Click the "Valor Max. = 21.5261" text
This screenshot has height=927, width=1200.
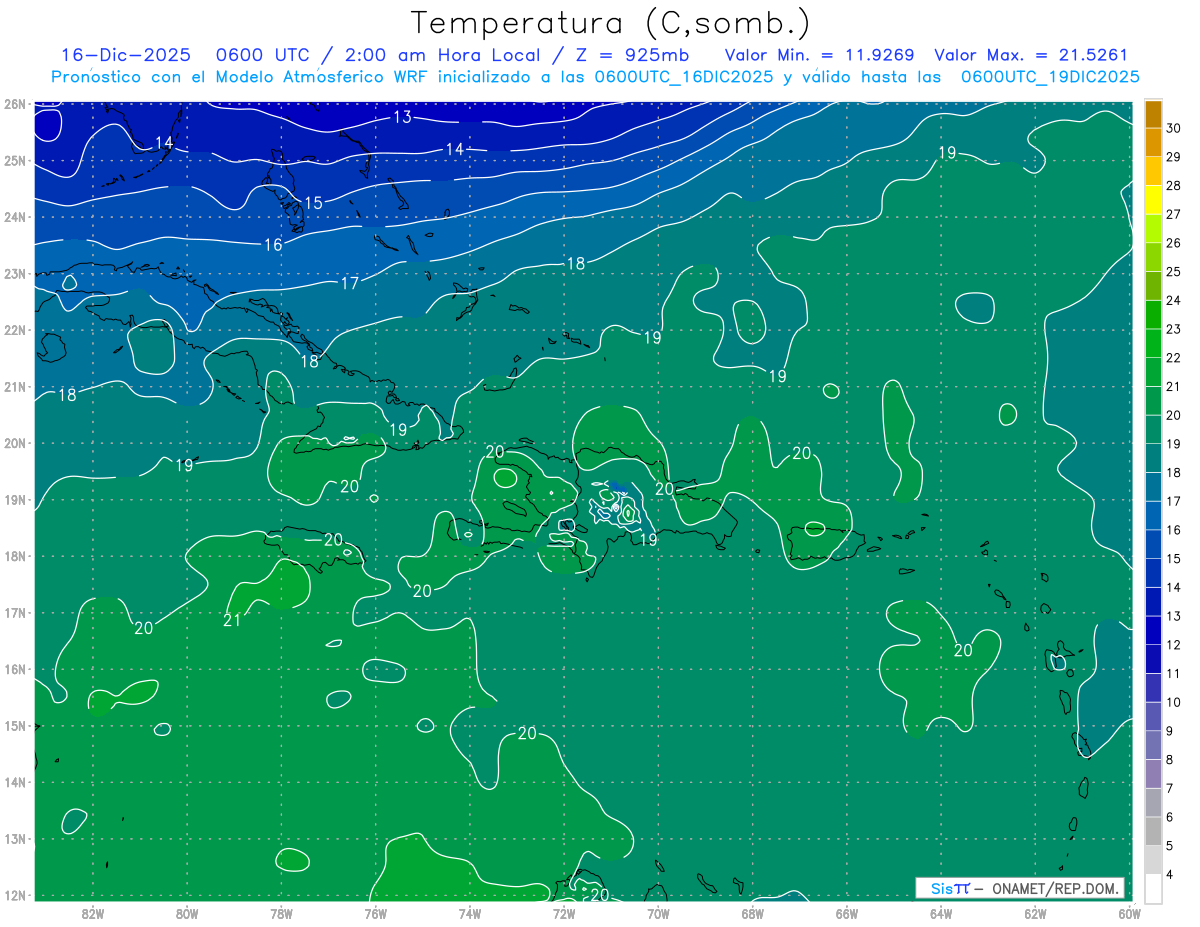(1030, 55)
